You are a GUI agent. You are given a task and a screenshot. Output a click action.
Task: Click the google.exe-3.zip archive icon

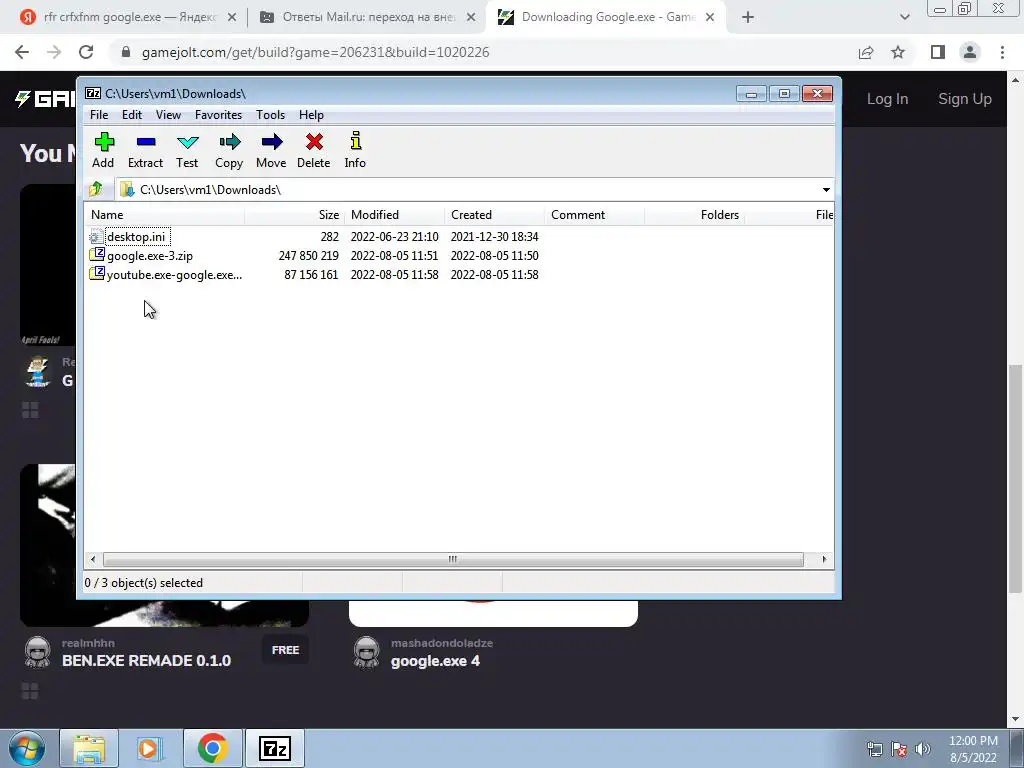click(97, 255)
